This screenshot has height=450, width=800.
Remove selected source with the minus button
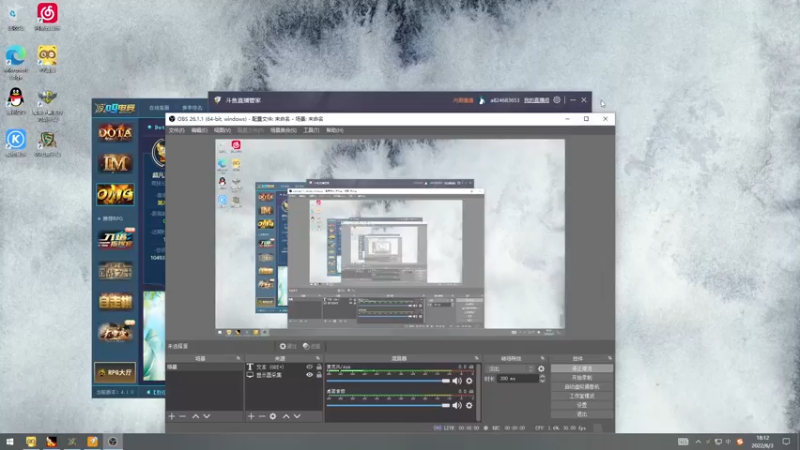point(262,416)
